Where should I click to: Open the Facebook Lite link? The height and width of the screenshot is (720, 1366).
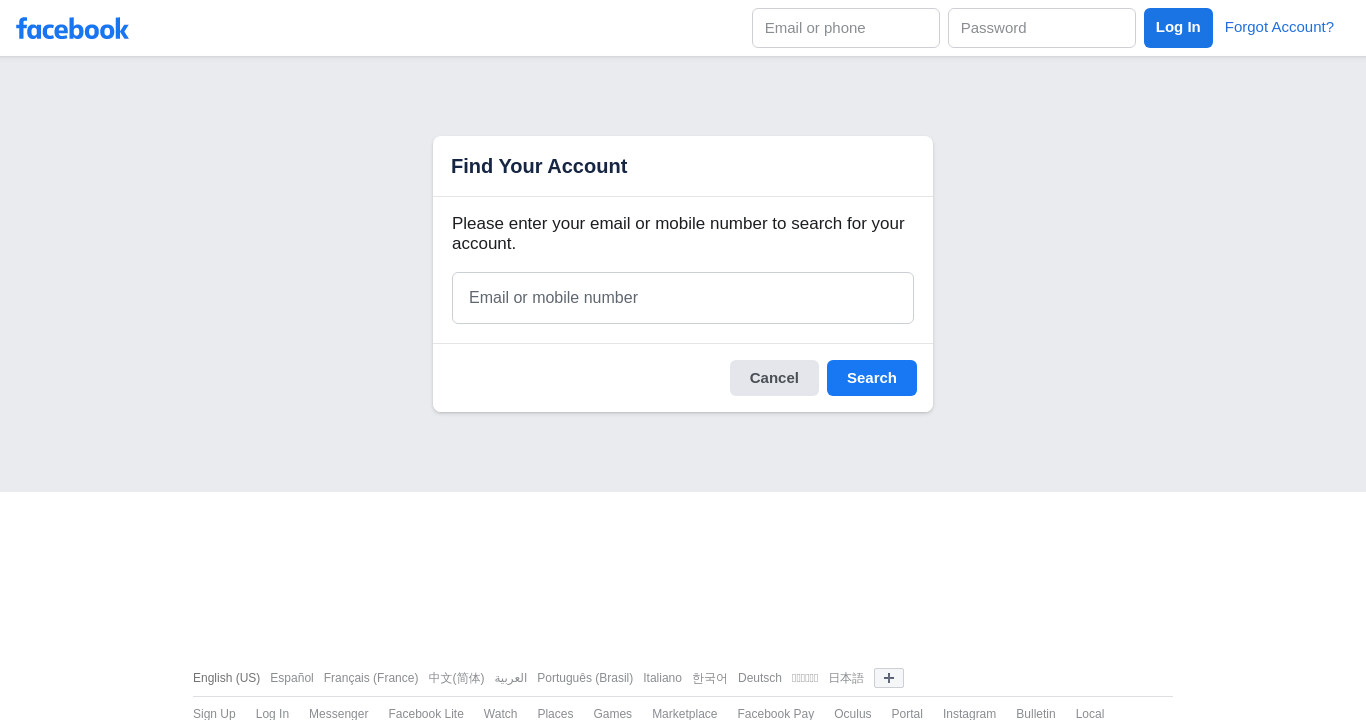(426, 714)
